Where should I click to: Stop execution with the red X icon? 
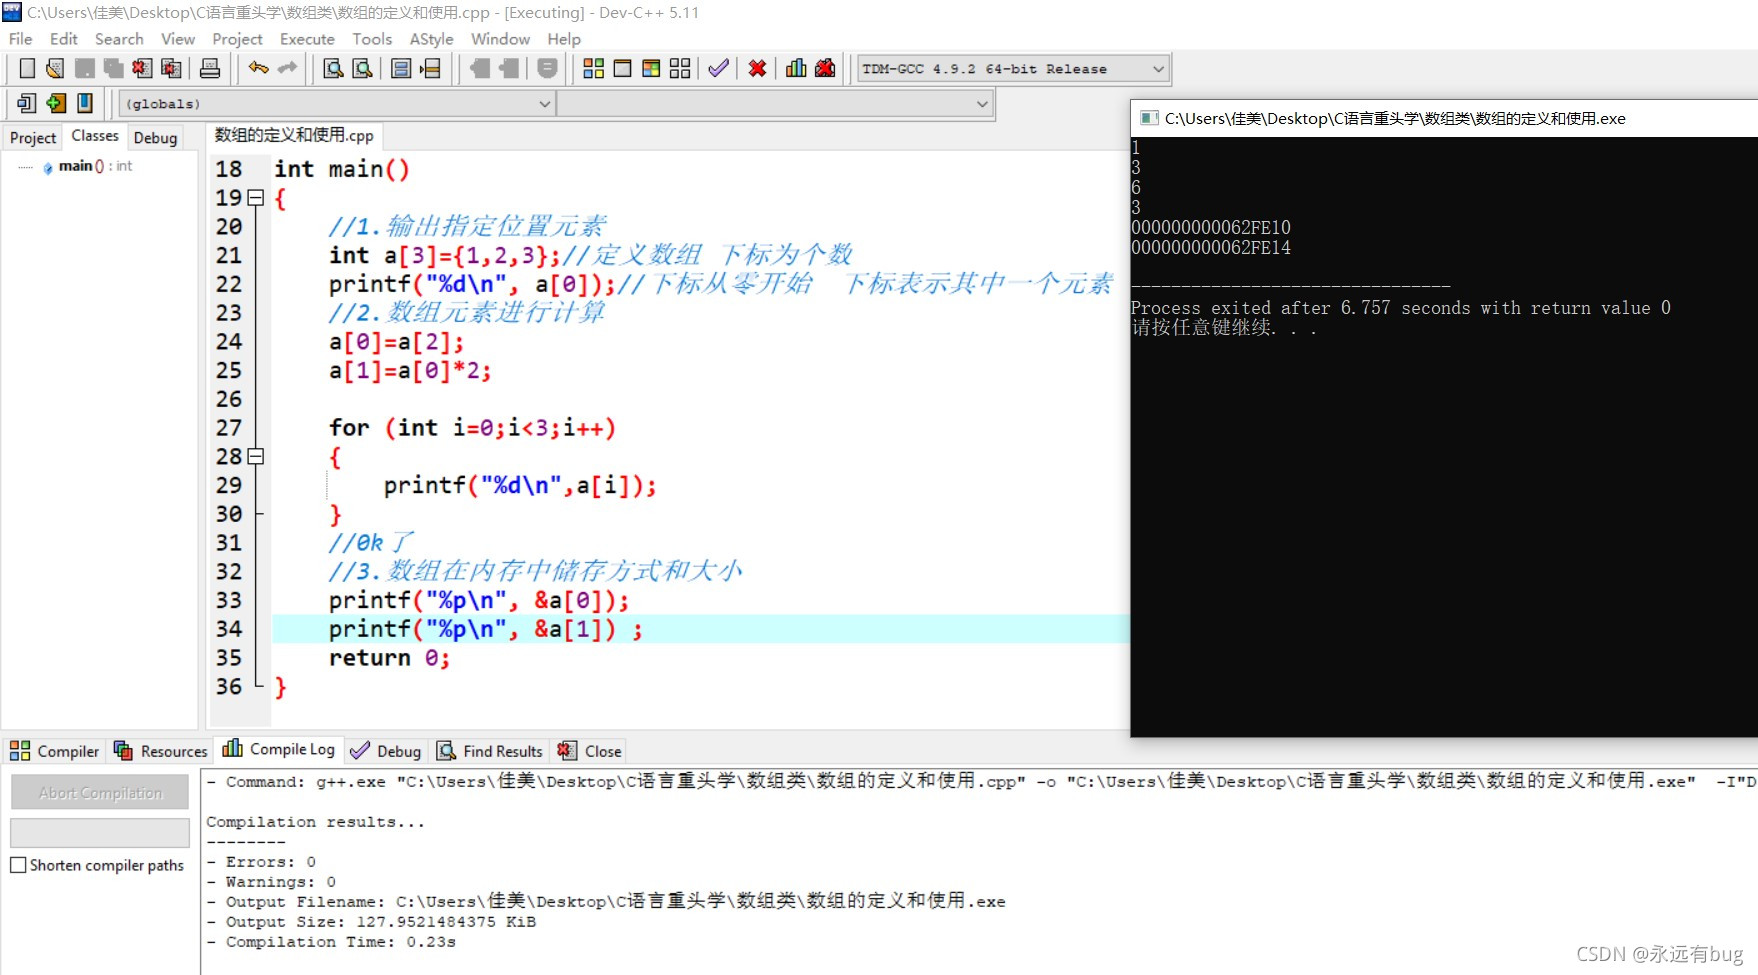pyautogui.click(x=757, y=68)
